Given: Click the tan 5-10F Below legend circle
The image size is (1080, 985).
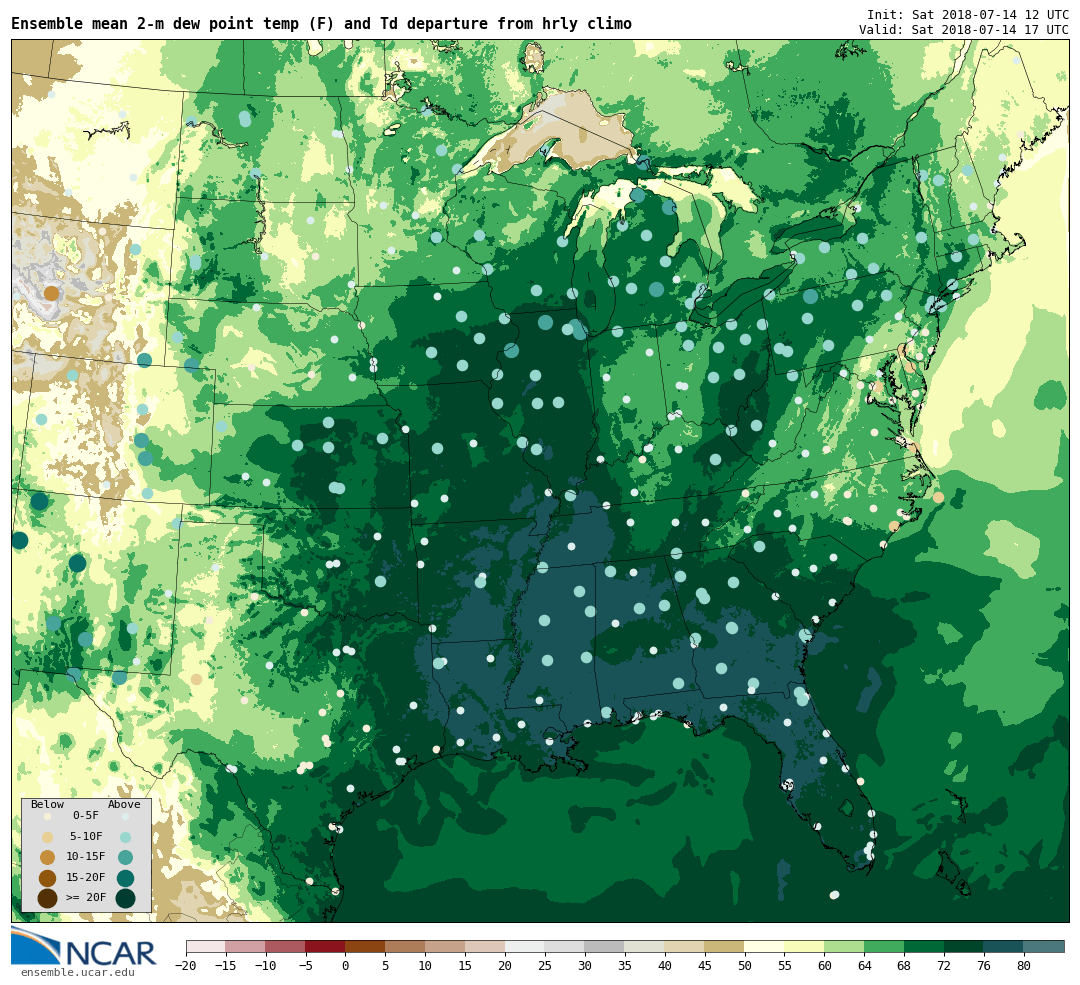Looking at the screenshot, I should (47, 837).
